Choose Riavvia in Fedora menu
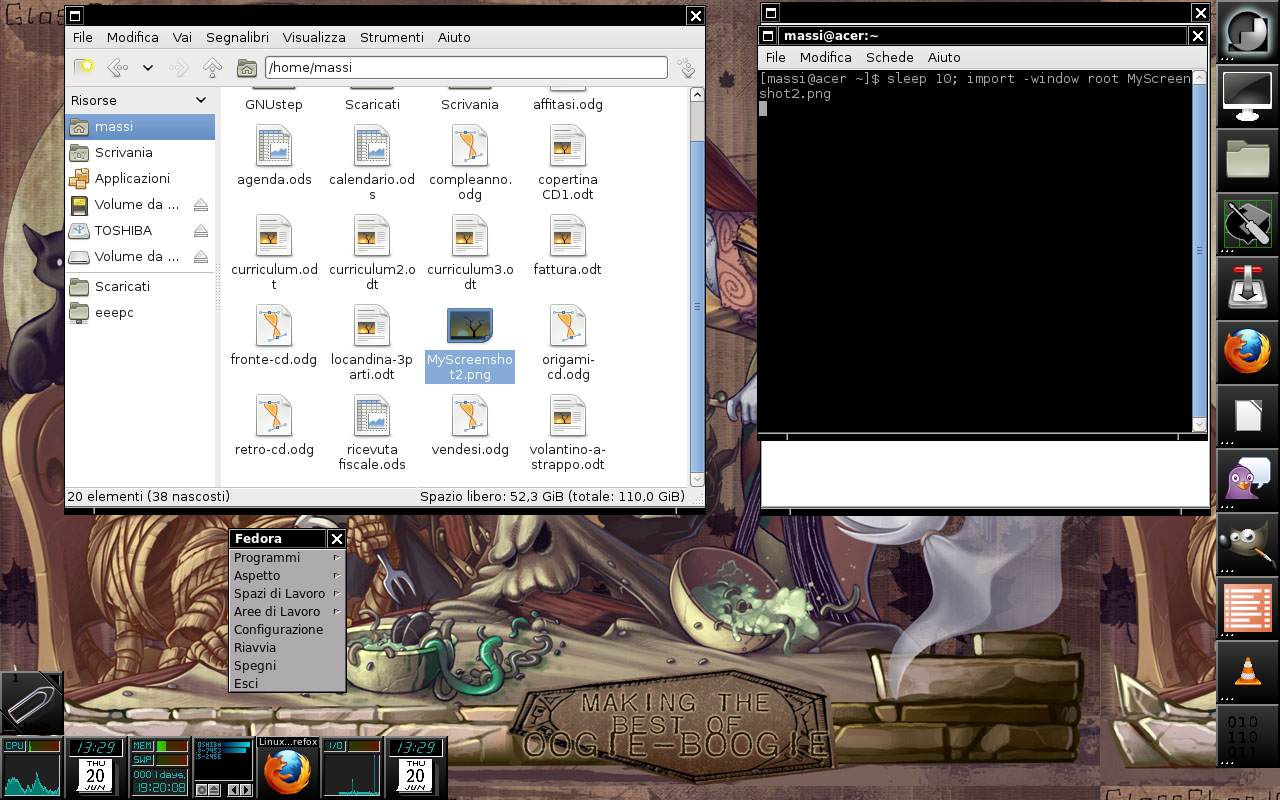1280x800 pixels. (288, 648)
